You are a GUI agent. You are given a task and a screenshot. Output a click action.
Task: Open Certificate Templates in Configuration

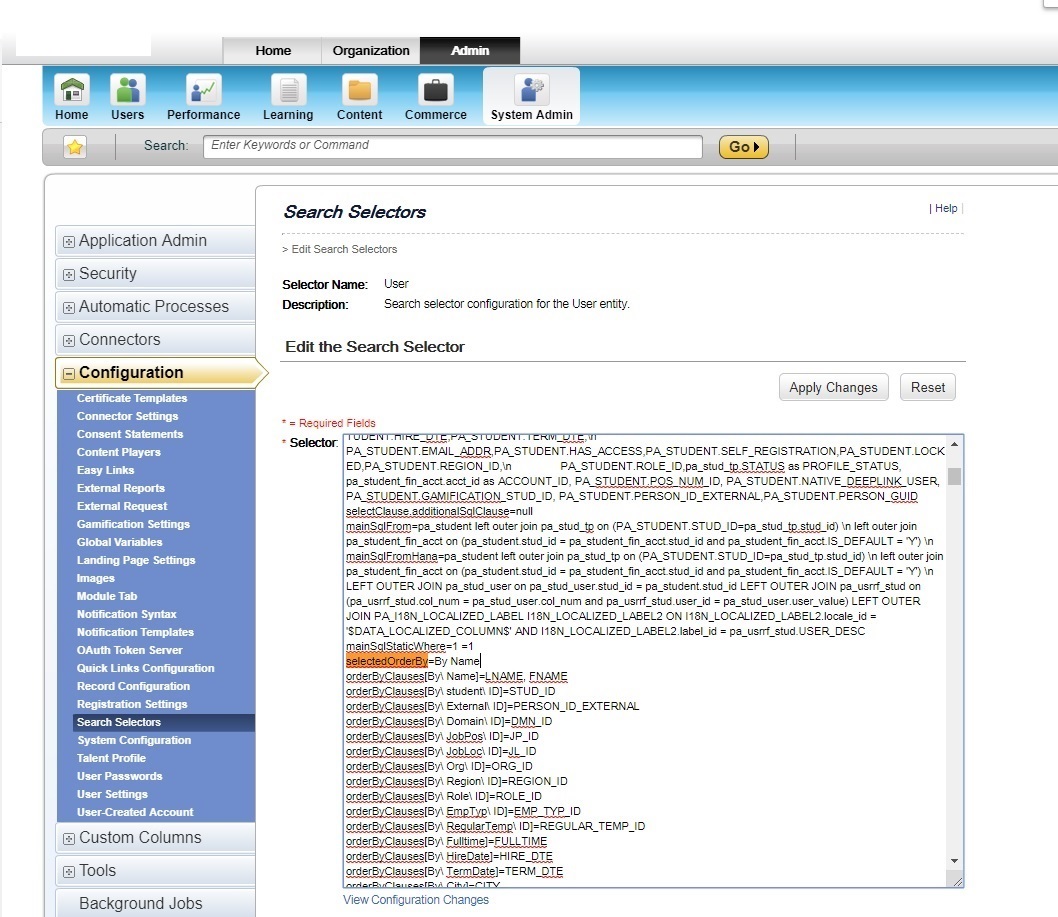(x=132, y=398)
